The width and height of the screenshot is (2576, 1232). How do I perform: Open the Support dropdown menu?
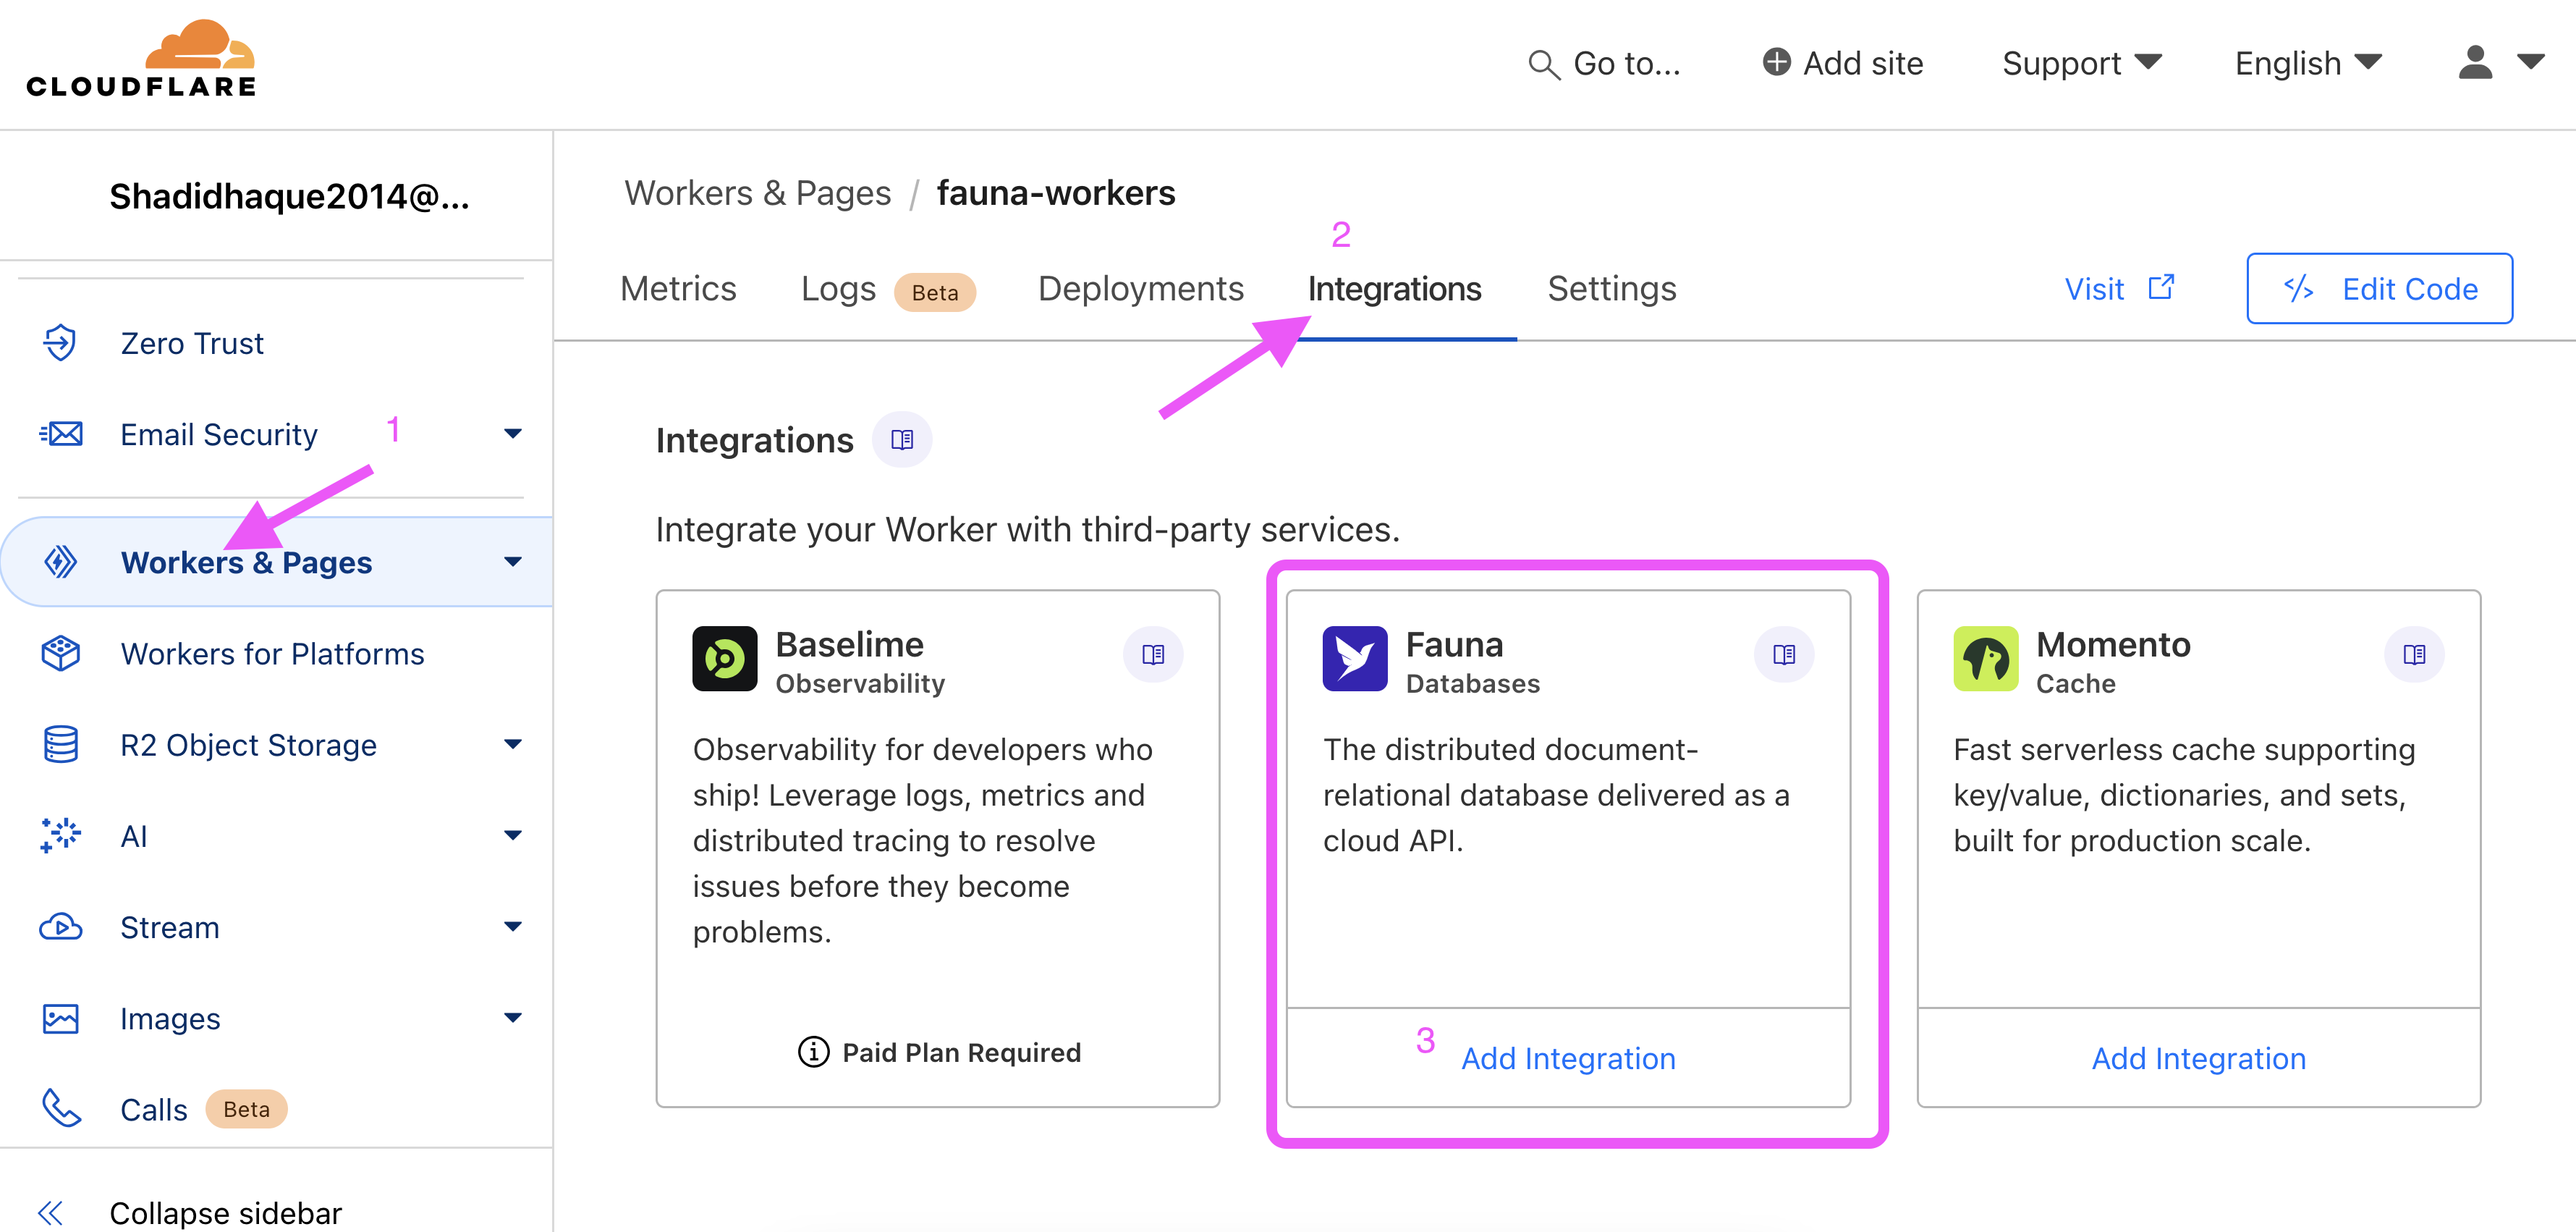coord(2082,63)
